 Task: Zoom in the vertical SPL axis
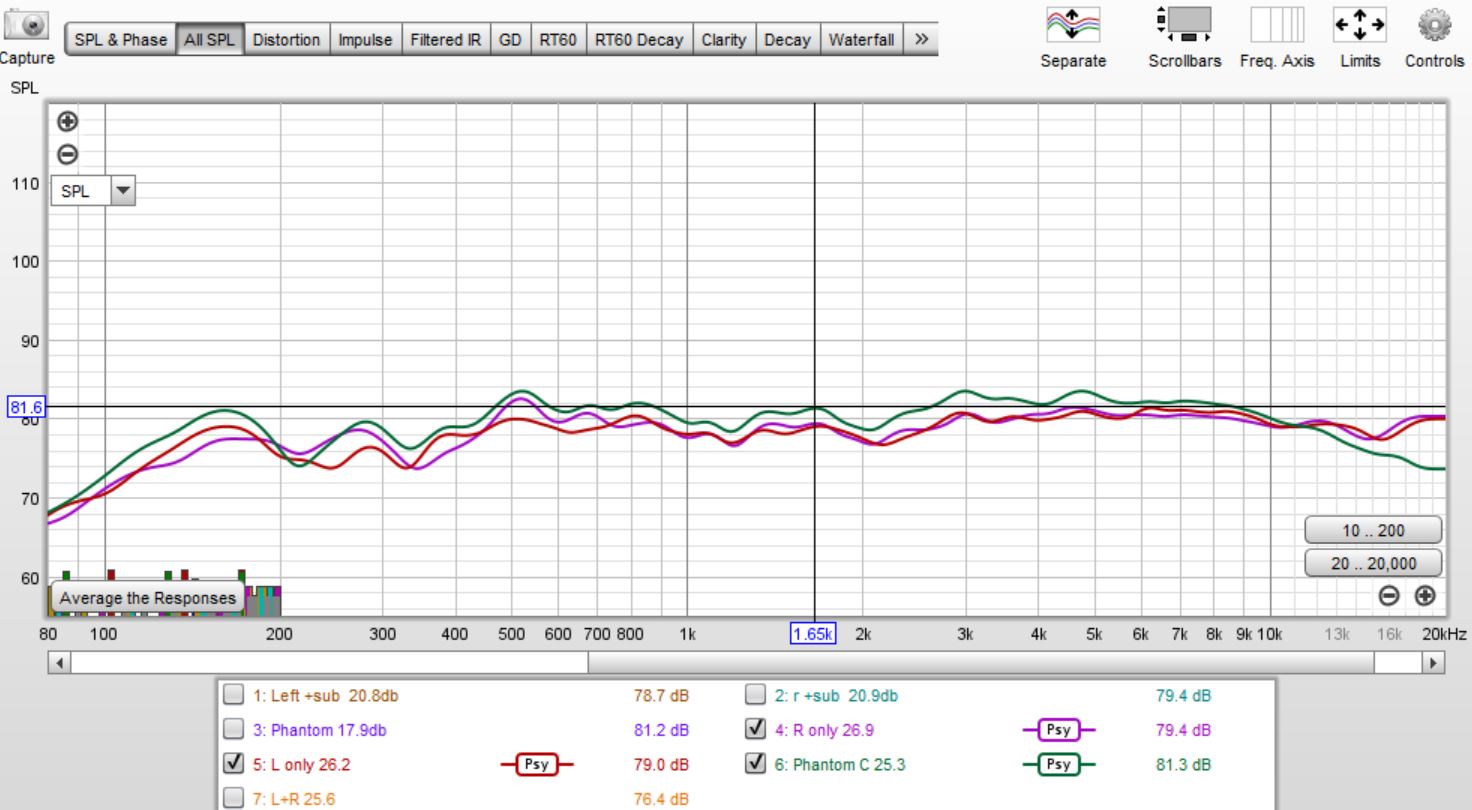click(x=67, y=121)
